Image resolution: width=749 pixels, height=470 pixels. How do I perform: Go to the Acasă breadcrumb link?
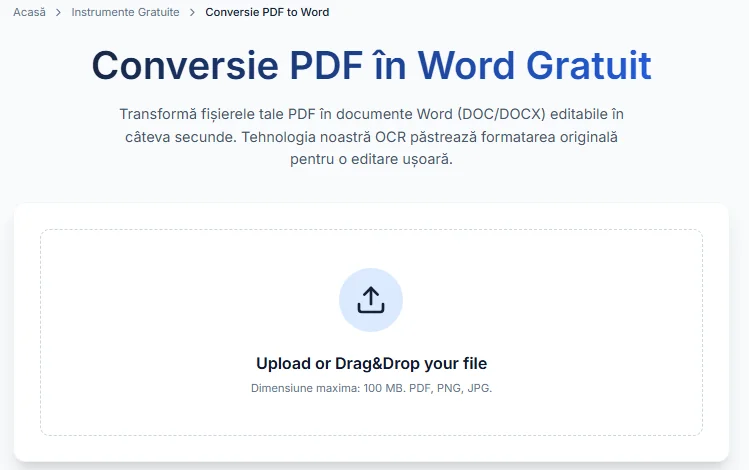[30, 12]
